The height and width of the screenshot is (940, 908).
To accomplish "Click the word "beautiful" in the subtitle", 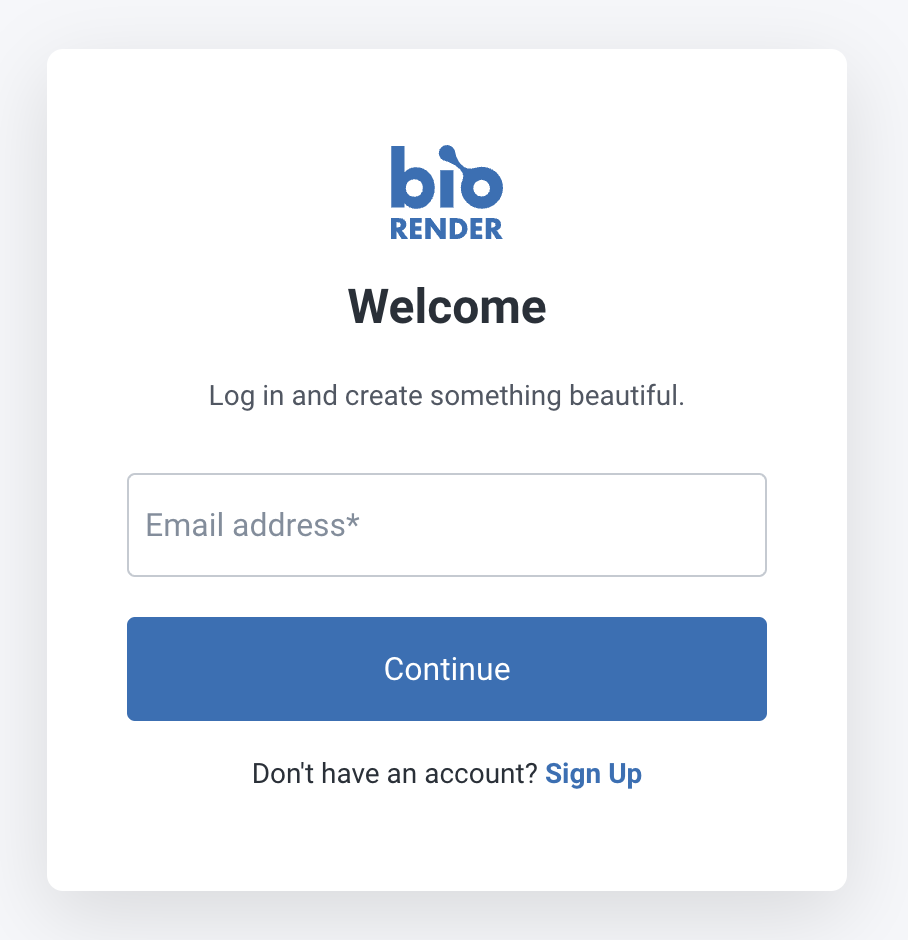I will tap(624, 396).
